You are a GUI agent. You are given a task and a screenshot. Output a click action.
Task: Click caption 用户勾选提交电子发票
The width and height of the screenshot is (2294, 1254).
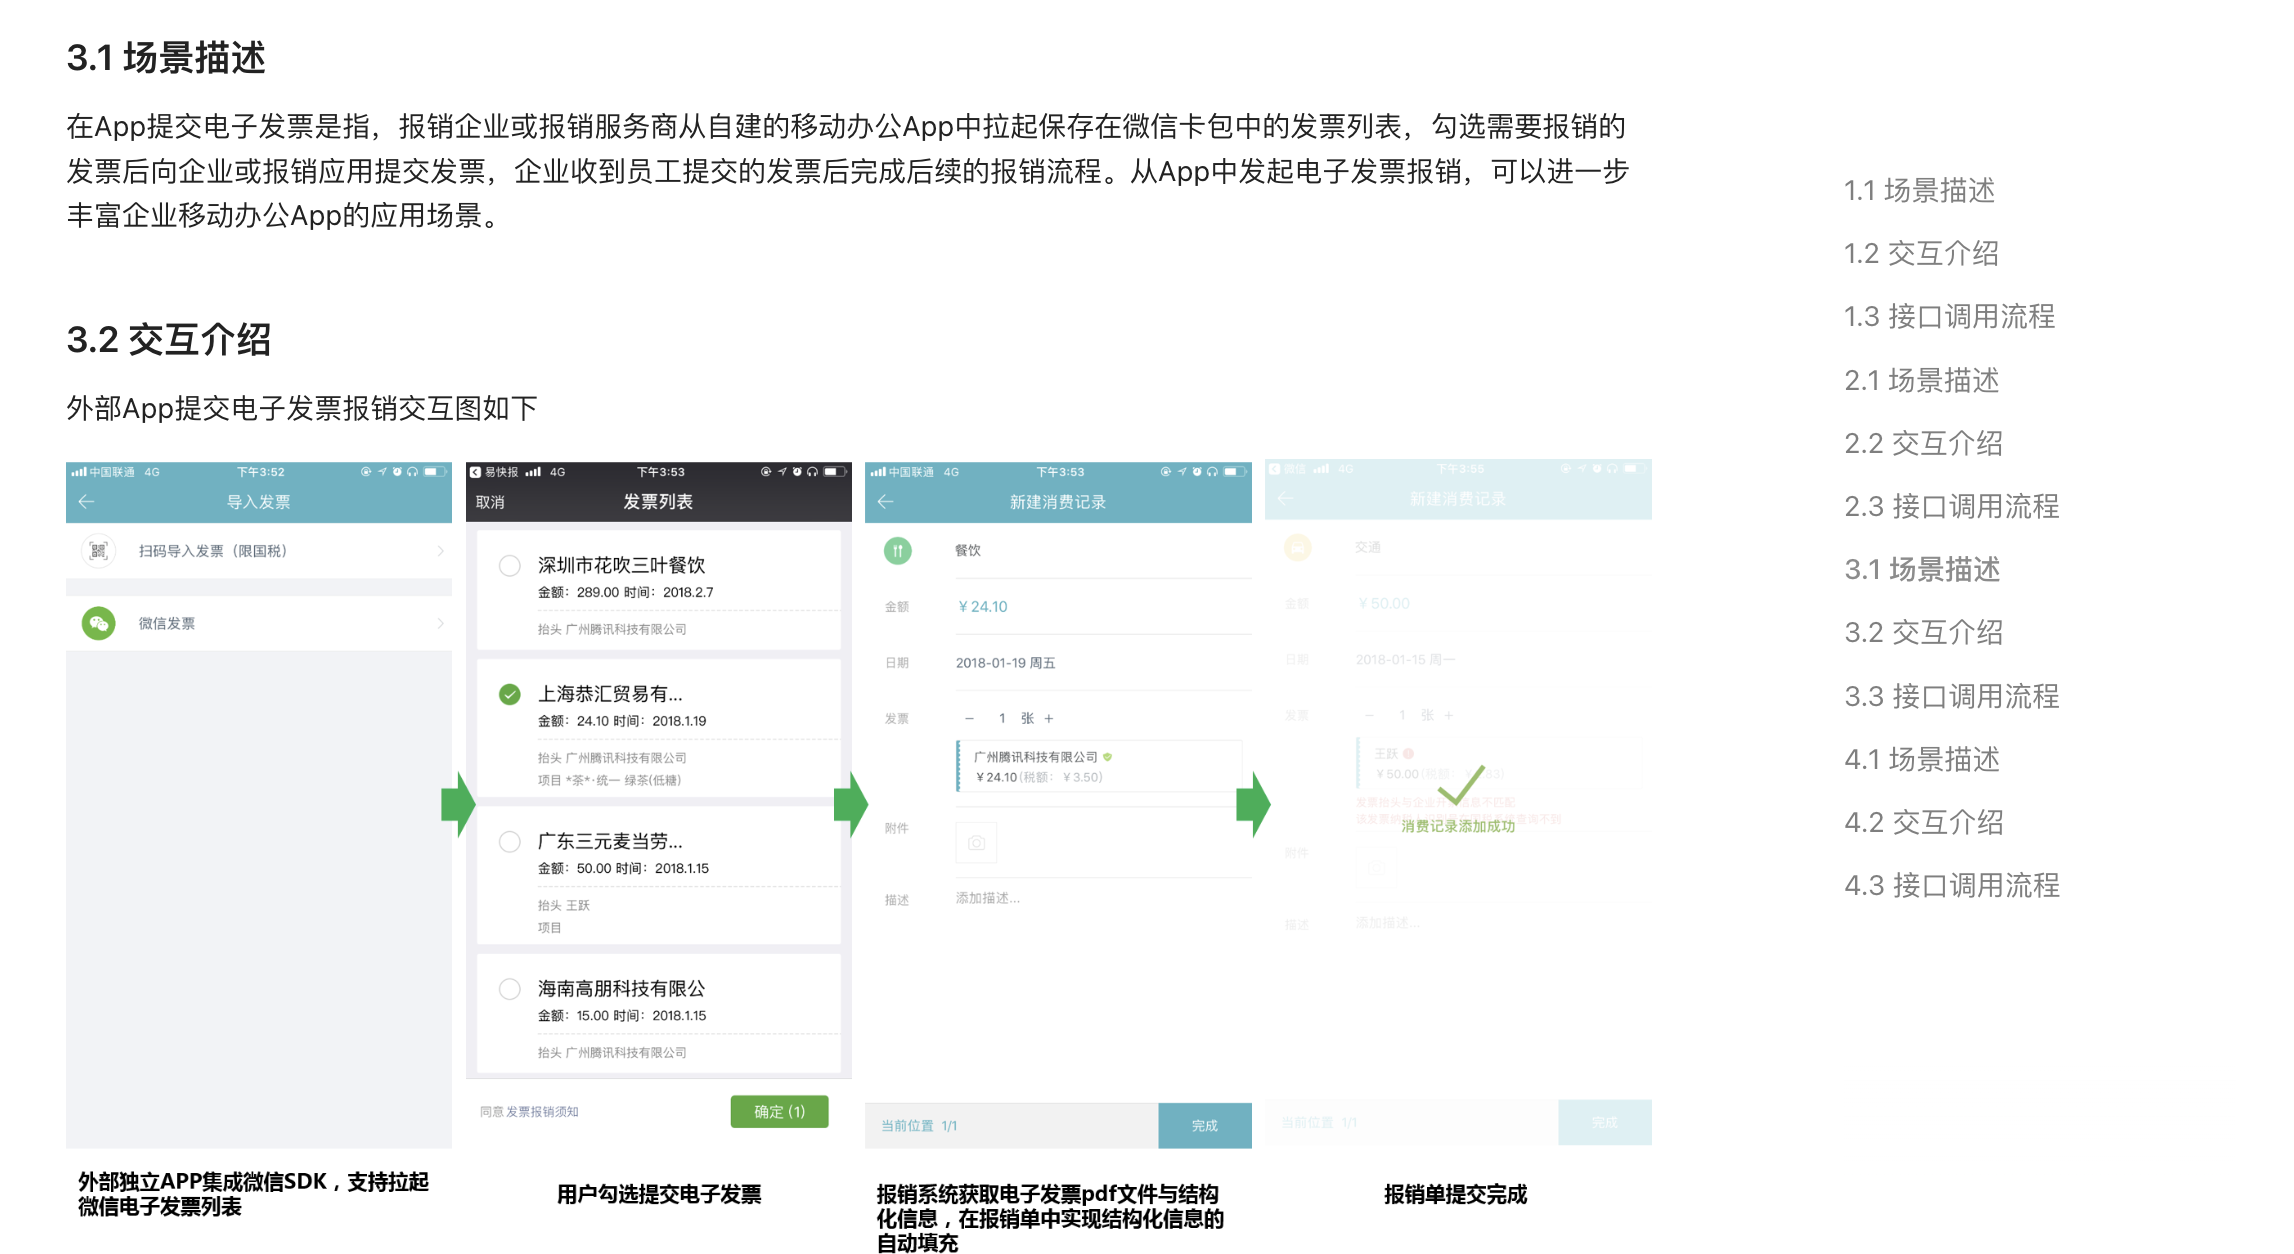(x=659, y=1194)
